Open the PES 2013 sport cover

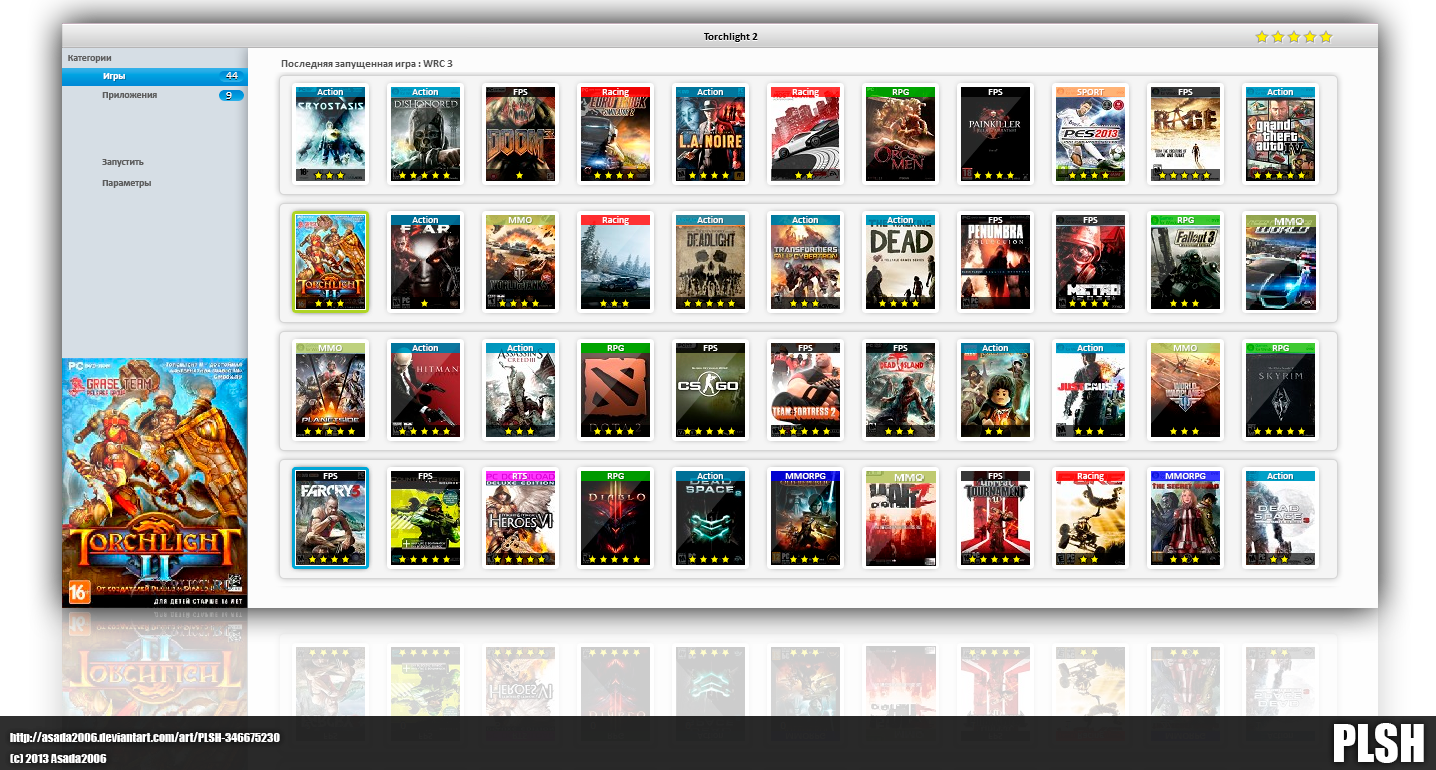click(1090, 134)
